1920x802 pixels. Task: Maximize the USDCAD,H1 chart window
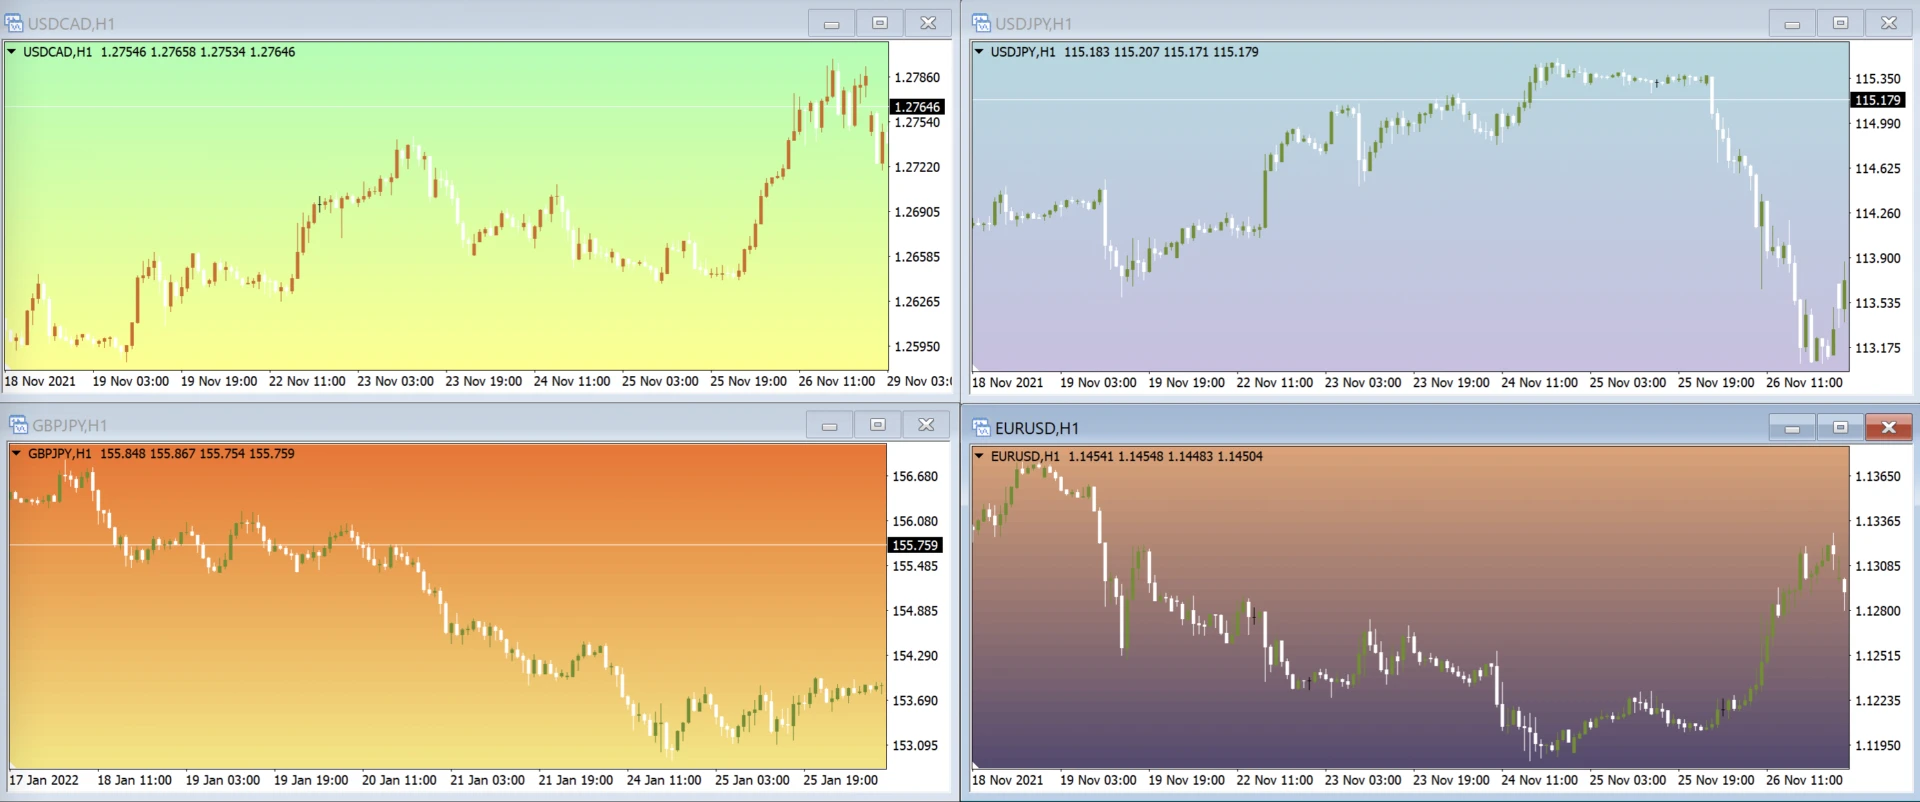879,23
